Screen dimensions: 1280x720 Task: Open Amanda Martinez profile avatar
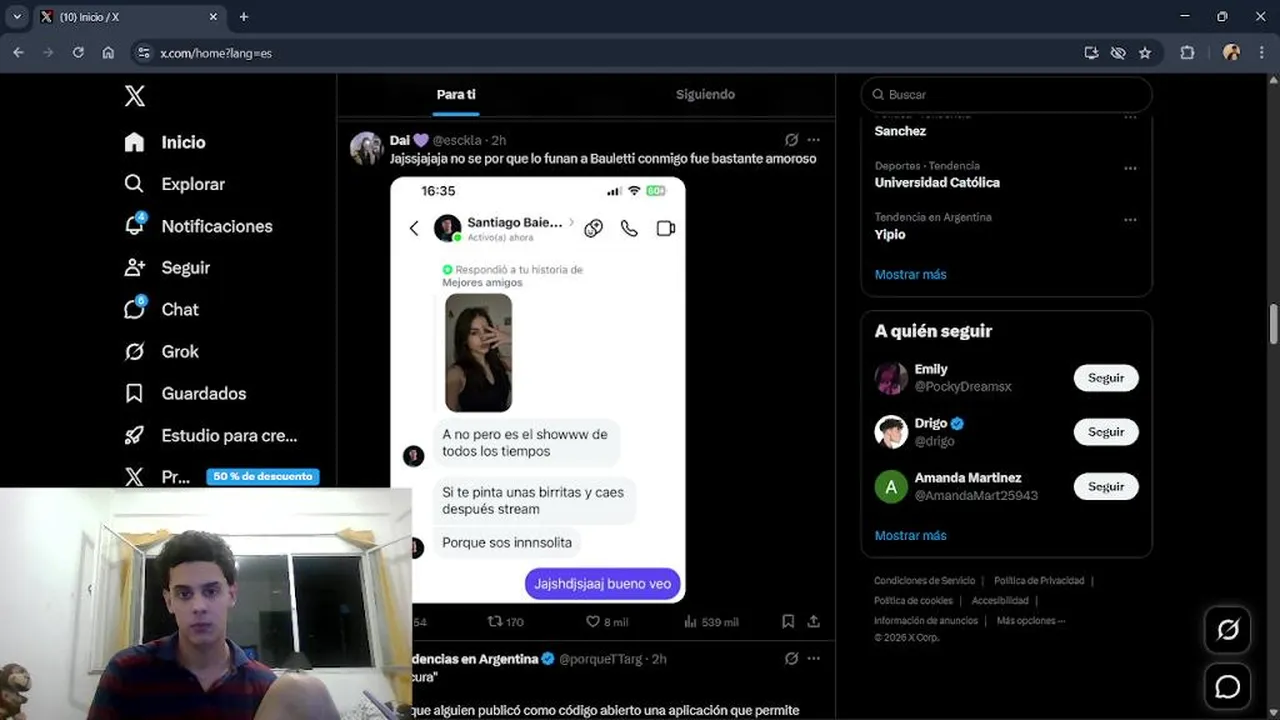click(891, 487)
